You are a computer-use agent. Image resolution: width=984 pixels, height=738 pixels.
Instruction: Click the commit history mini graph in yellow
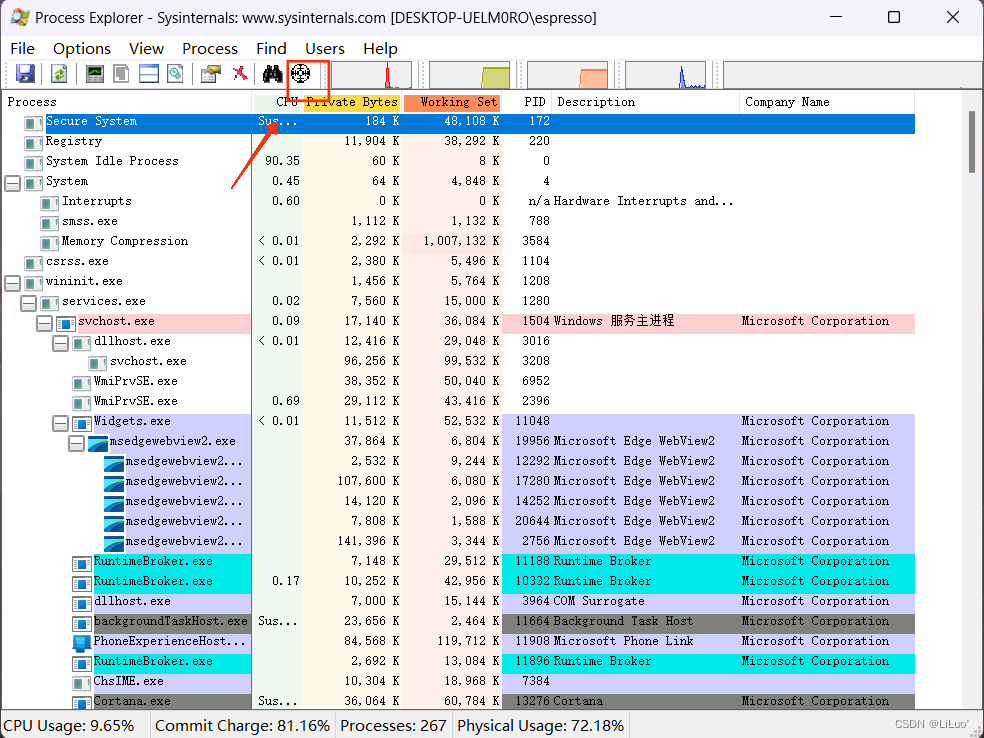469,75
